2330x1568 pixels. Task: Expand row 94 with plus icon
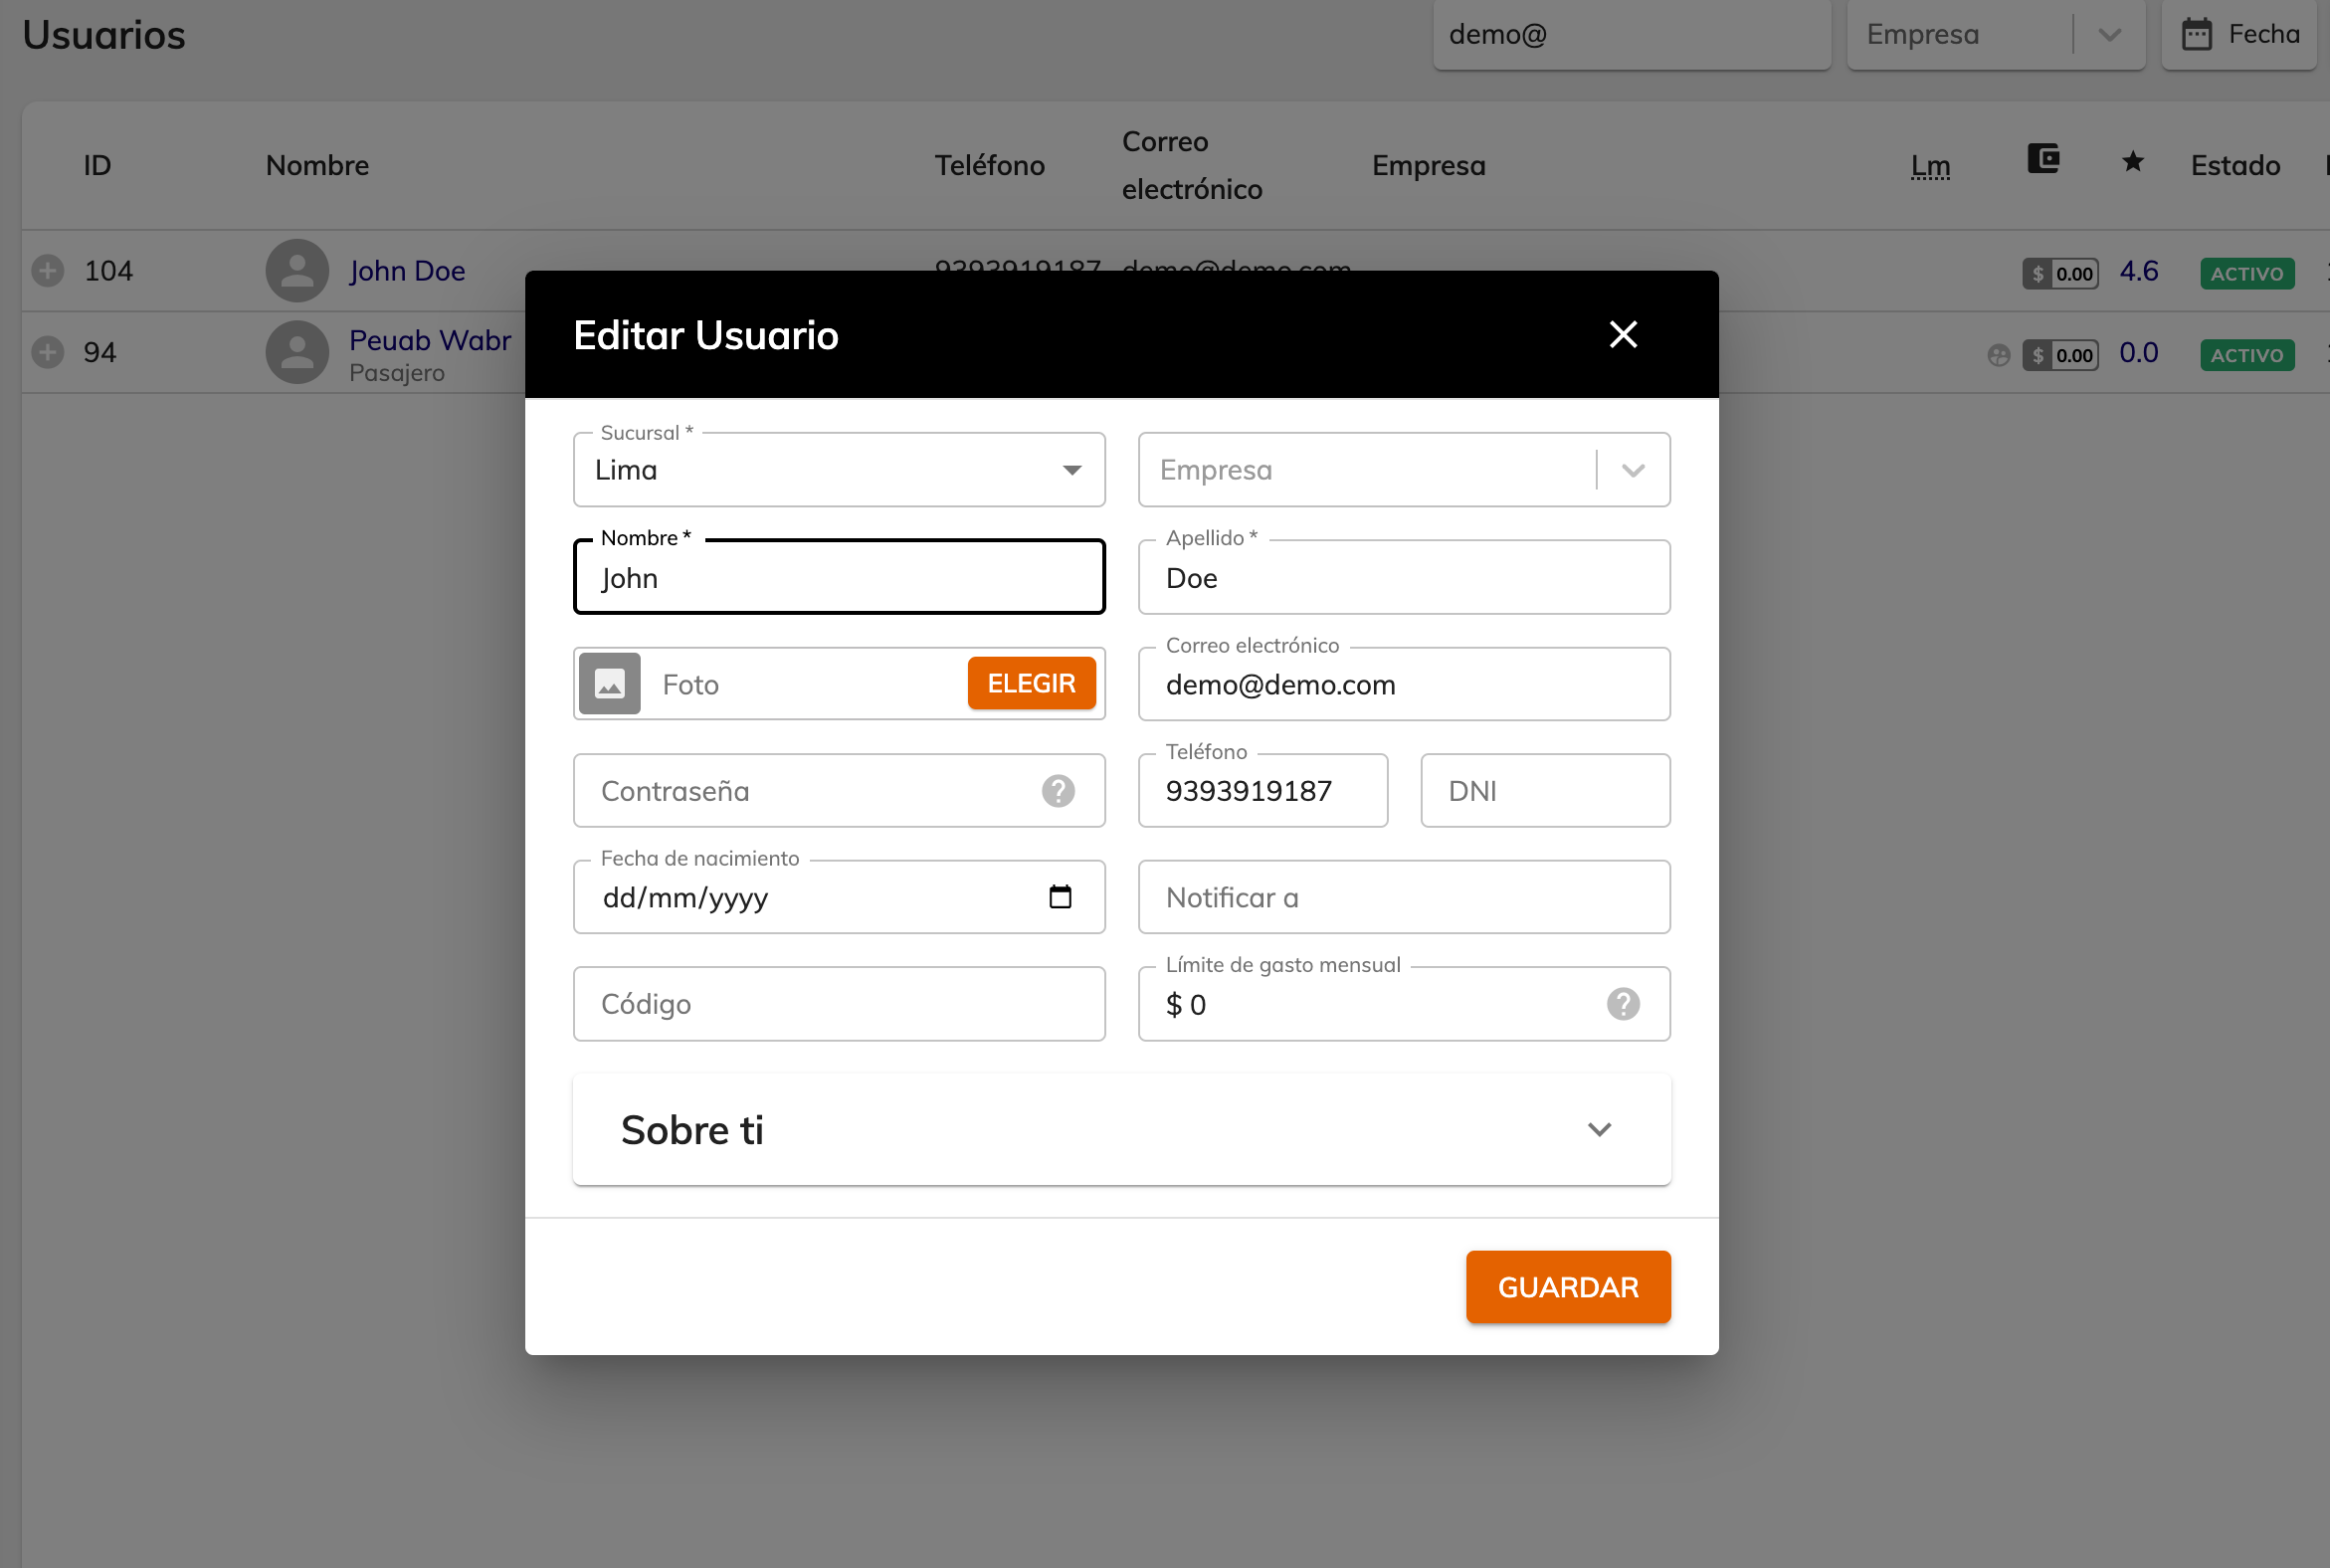47,352
